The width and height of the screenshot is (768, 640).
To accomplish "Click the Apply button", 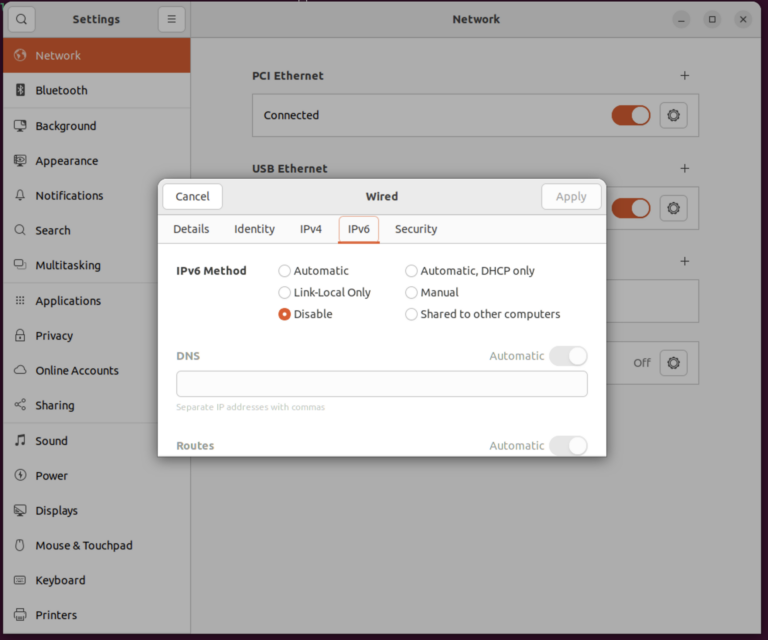I will [571, 196].
